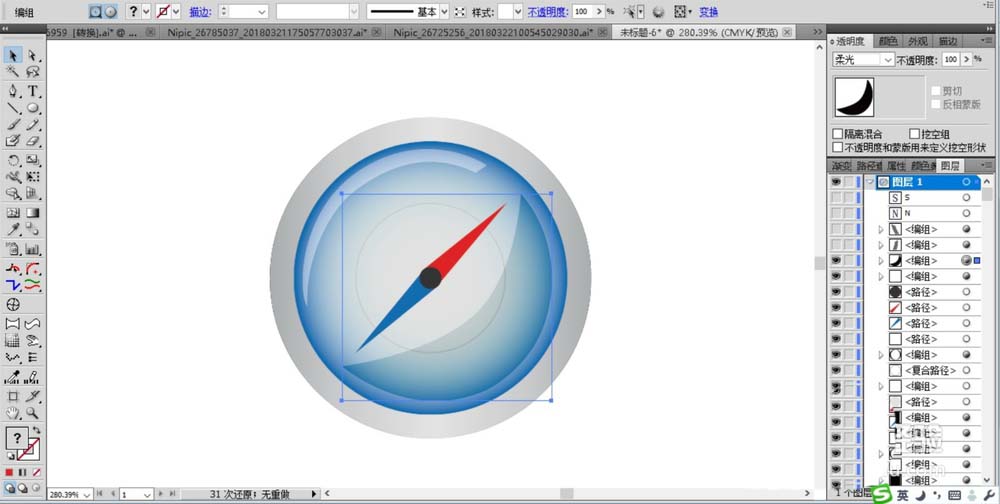Image resolution: width=1000 pixels, height=504 pixels.
Task: Switch to the 外观 panel tab
Action: (918, 41)
